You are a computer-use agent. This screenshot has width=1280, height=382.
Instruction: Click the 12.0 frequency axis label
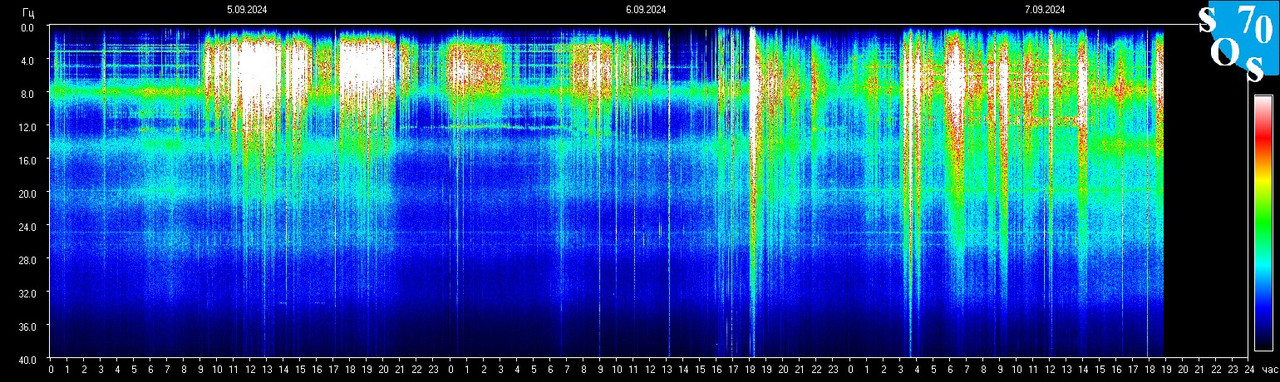click(x=28, y=127)
